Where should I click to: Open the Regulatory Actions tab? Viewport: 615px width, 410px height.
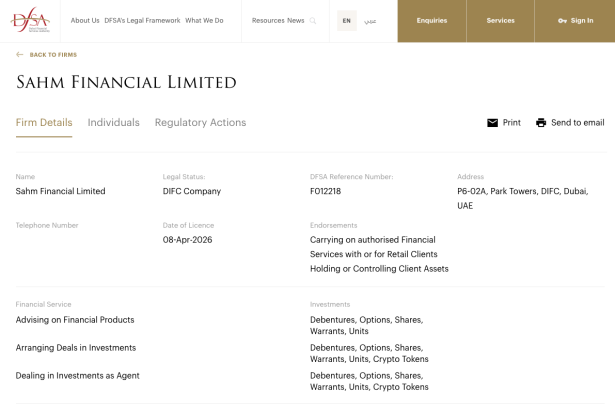pyautogui.click(x=200, y=123)
